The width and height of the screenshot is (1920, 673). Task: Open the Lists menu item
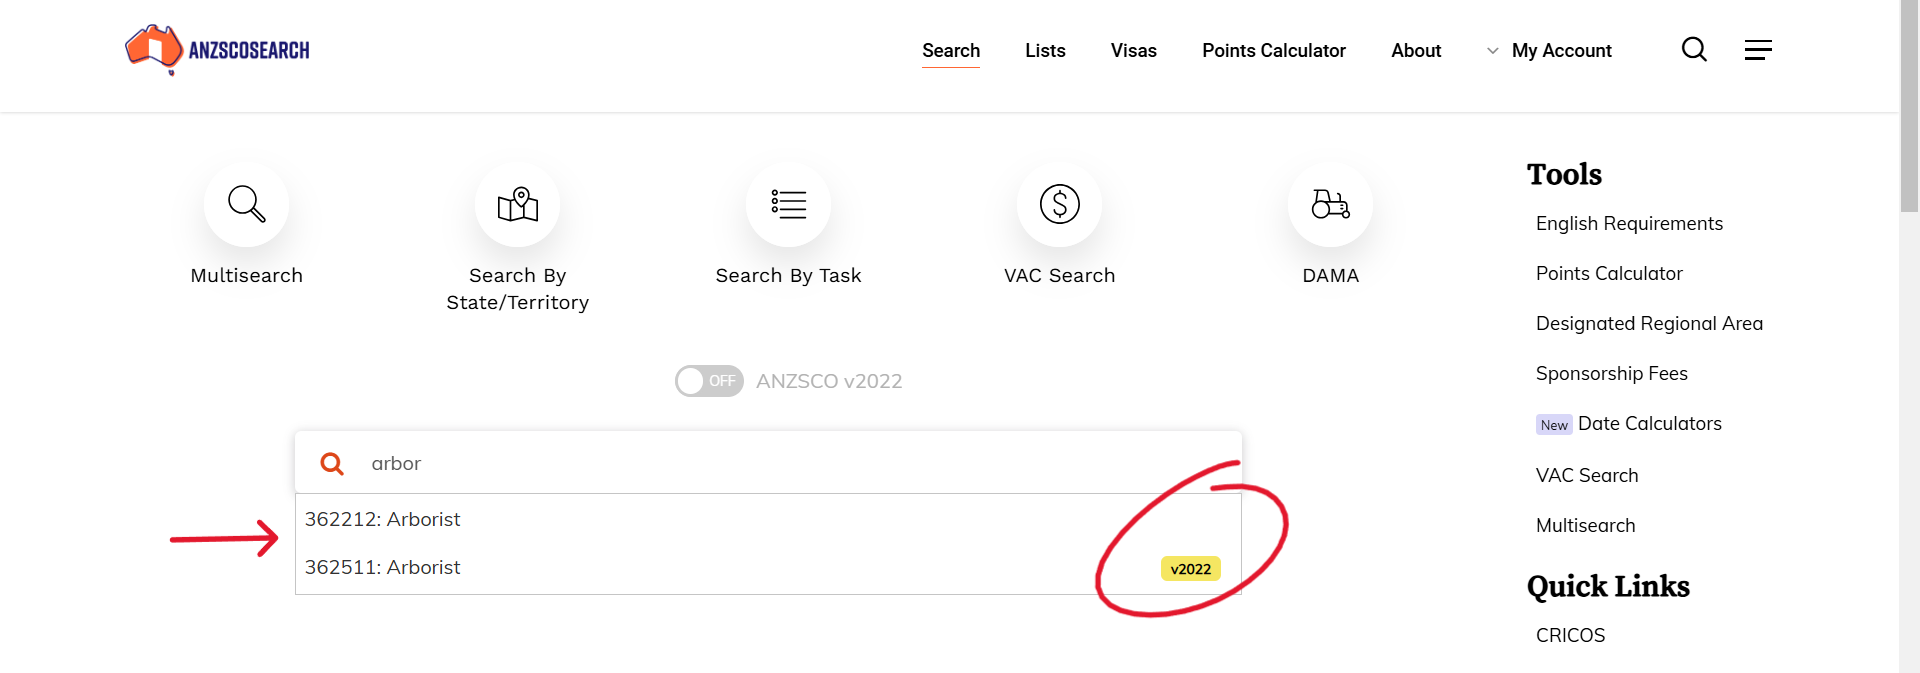1045,51
